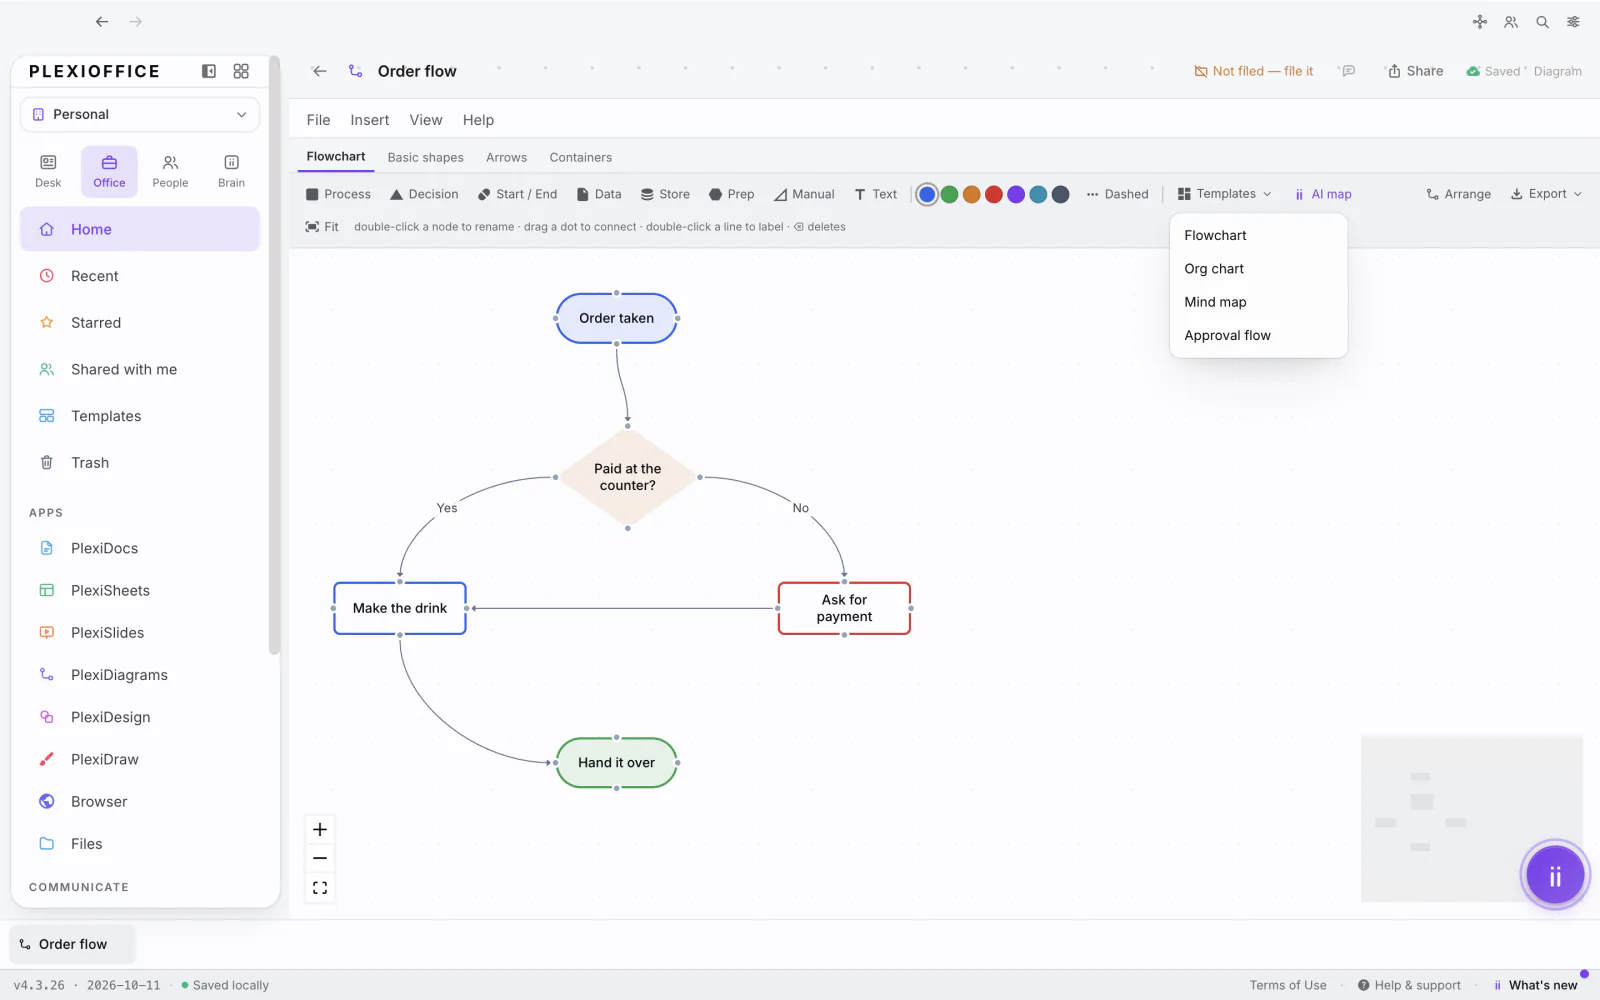Collapse the Templates dropdown
The width and height of the screenshot is (1600, 1000).
[x=1224, y=194]
